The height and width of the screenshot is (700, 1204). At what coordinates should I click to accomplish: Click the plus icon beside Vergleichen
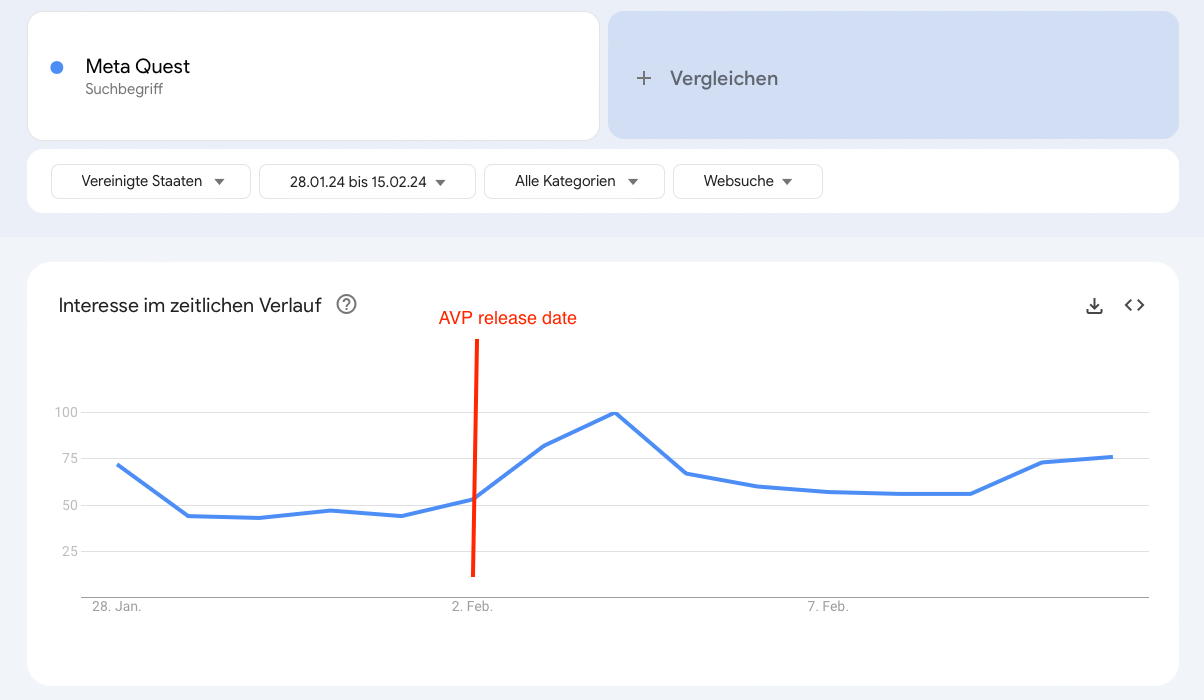pos(644,78)
